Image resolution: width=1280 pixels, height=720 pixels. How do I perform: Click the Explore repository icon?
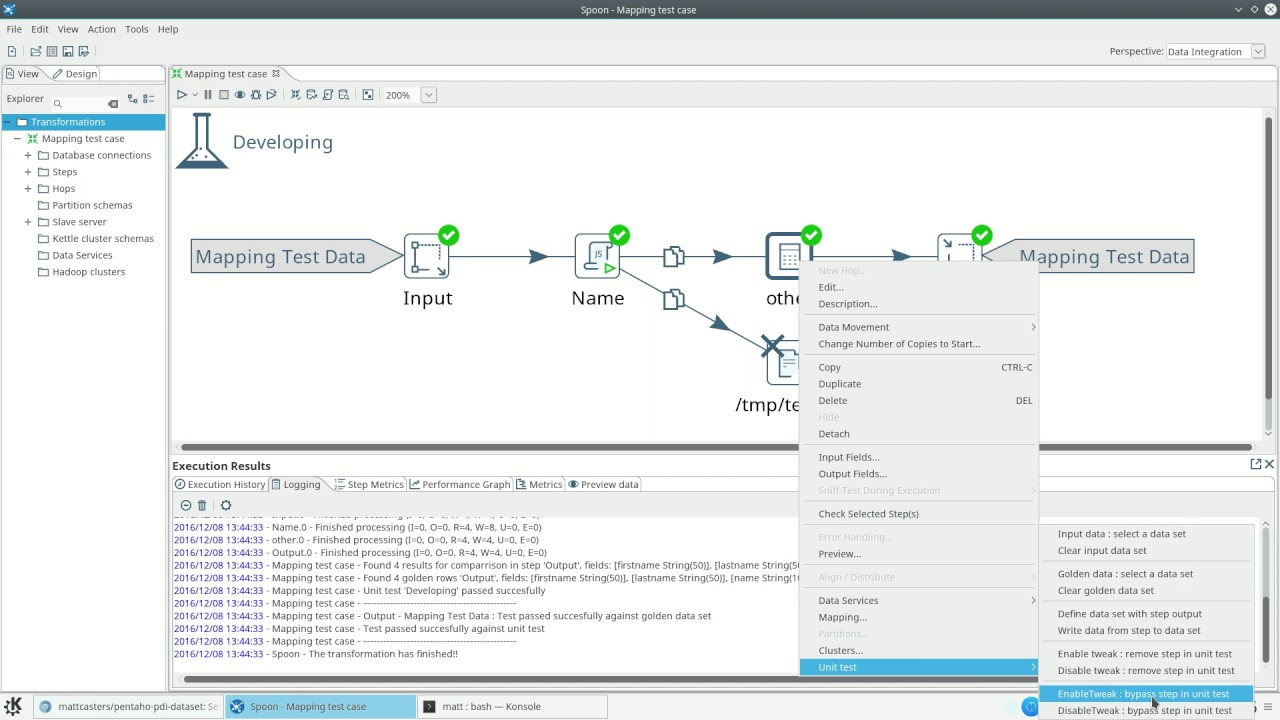pyautogui.click(x=52, y=51)
